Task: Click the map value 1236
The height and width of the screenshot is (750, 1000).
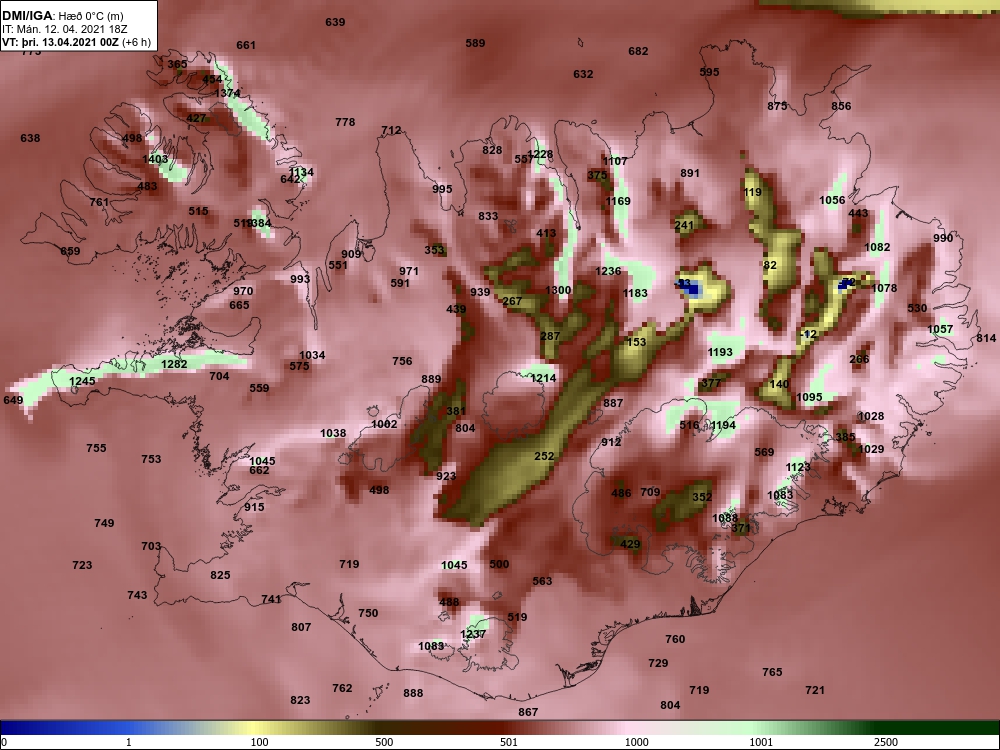Action: point(608,272)
